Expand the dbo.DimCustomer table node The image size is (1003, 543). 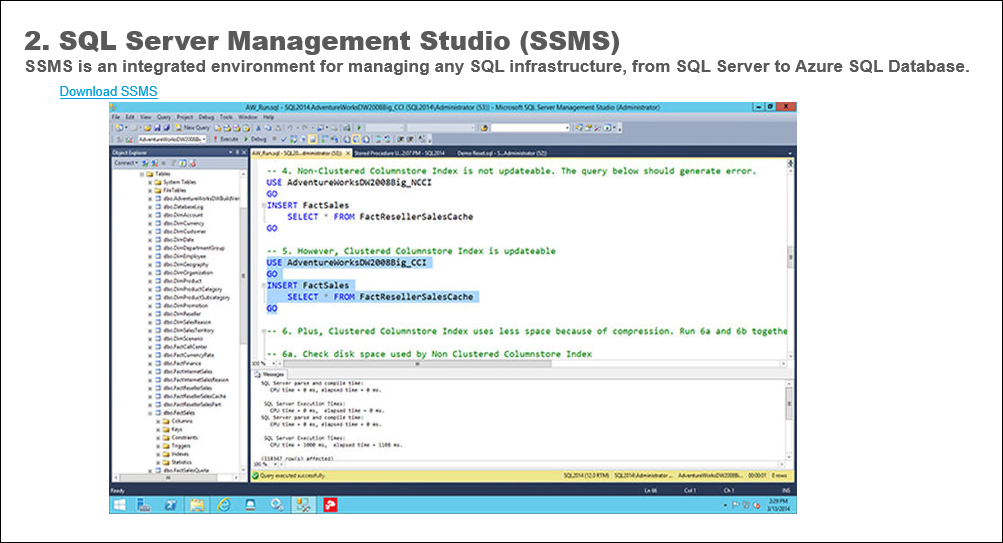[150, 232]
